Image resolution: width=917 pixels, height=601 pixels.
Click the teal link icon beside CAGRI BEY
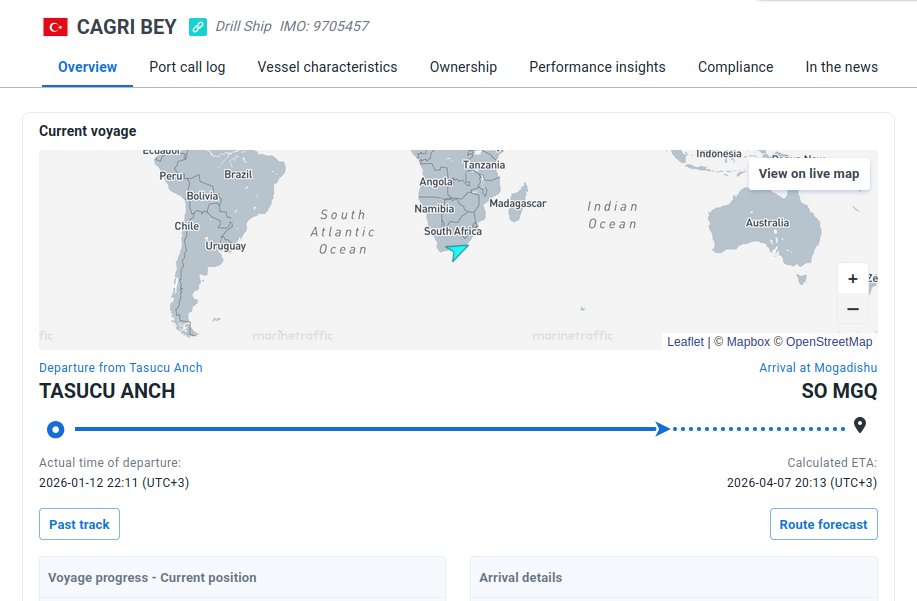pyautogui.click(x=198, y=27)
